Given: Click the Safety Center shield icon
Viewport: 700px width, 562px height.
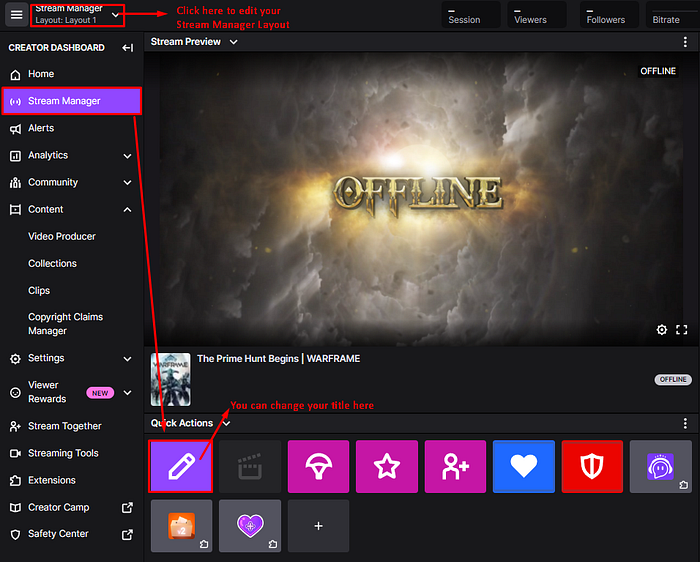Looking at the screenshot, I should 15,535.
